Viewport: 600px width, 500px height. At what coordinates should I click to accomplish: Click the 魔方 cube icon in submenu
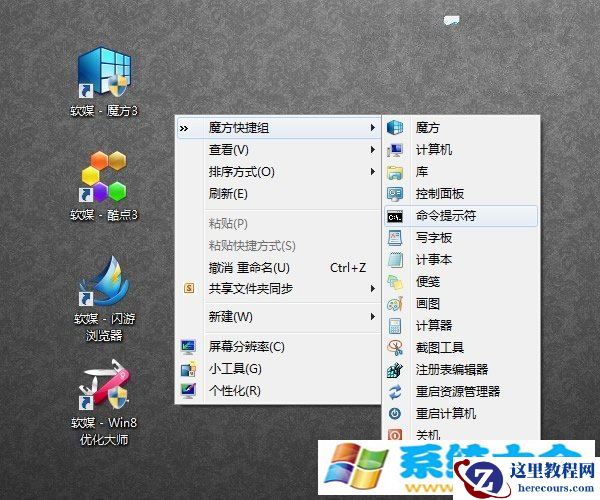pos(395,127)
